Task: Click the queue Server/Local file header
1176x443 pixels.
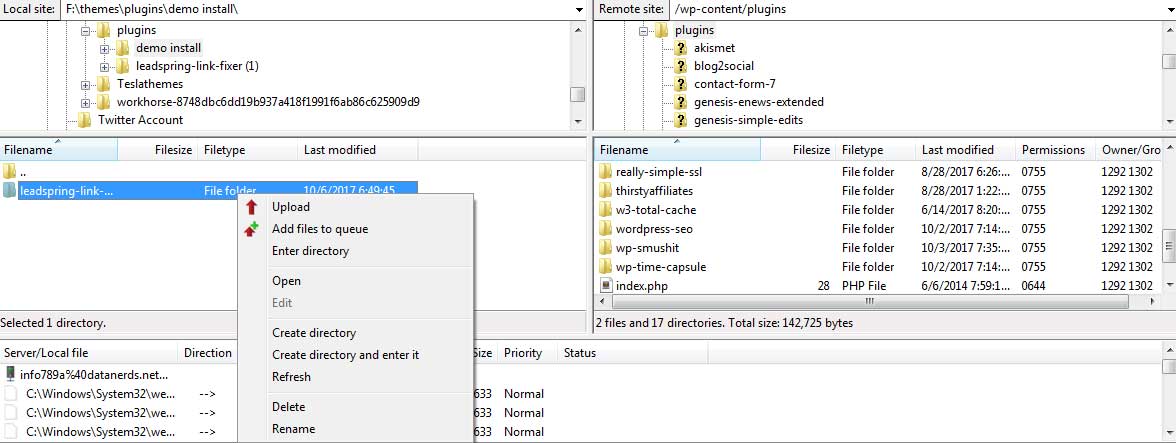Action: click(90, 353)
